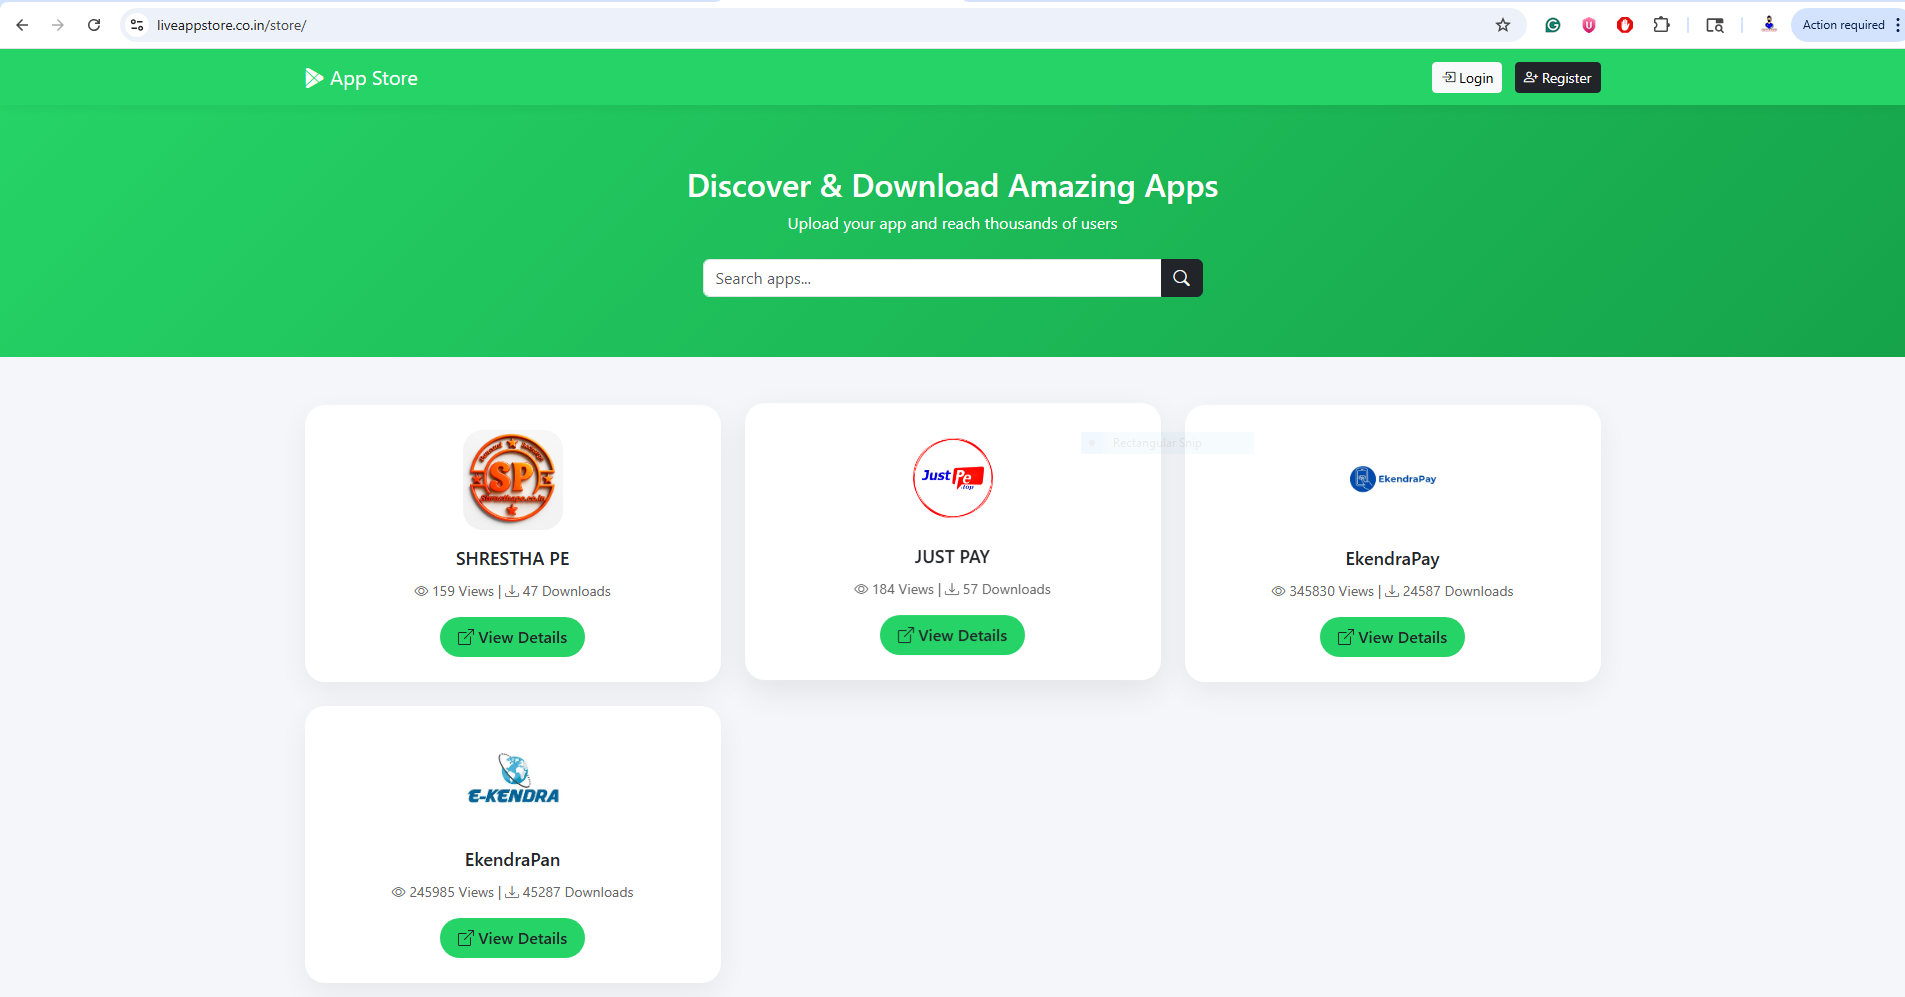
Task: View Details for EkendraPan
Action: click(512, 938)
